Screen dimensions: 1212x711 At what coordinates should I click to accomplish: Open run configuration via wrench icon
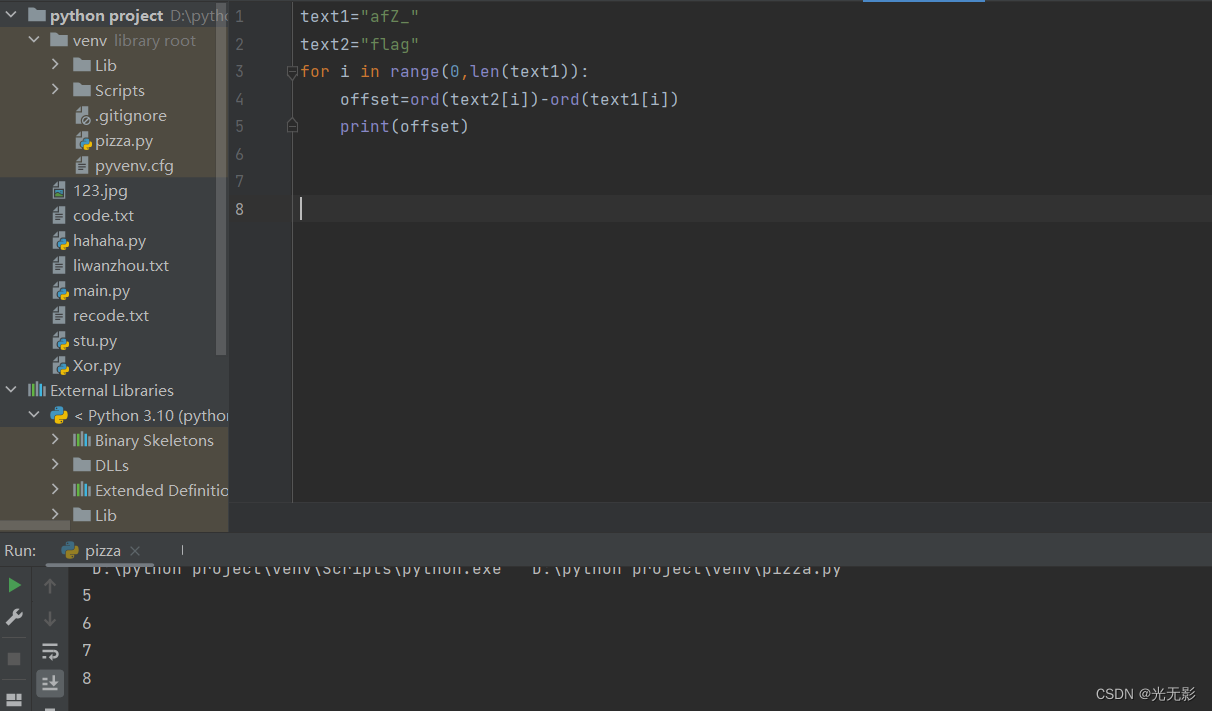(x=14, y=617)
